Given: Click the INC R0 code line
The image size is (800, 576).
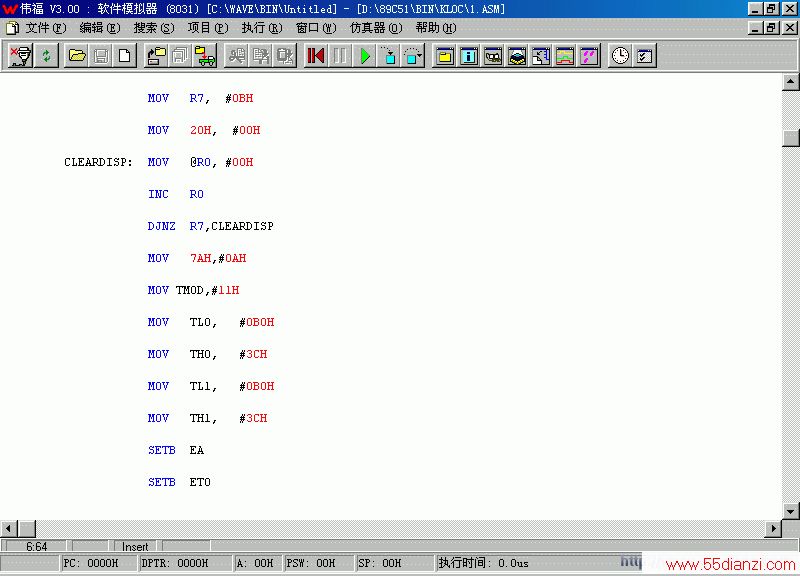Looking at the screenshot, I should (176, 194).
